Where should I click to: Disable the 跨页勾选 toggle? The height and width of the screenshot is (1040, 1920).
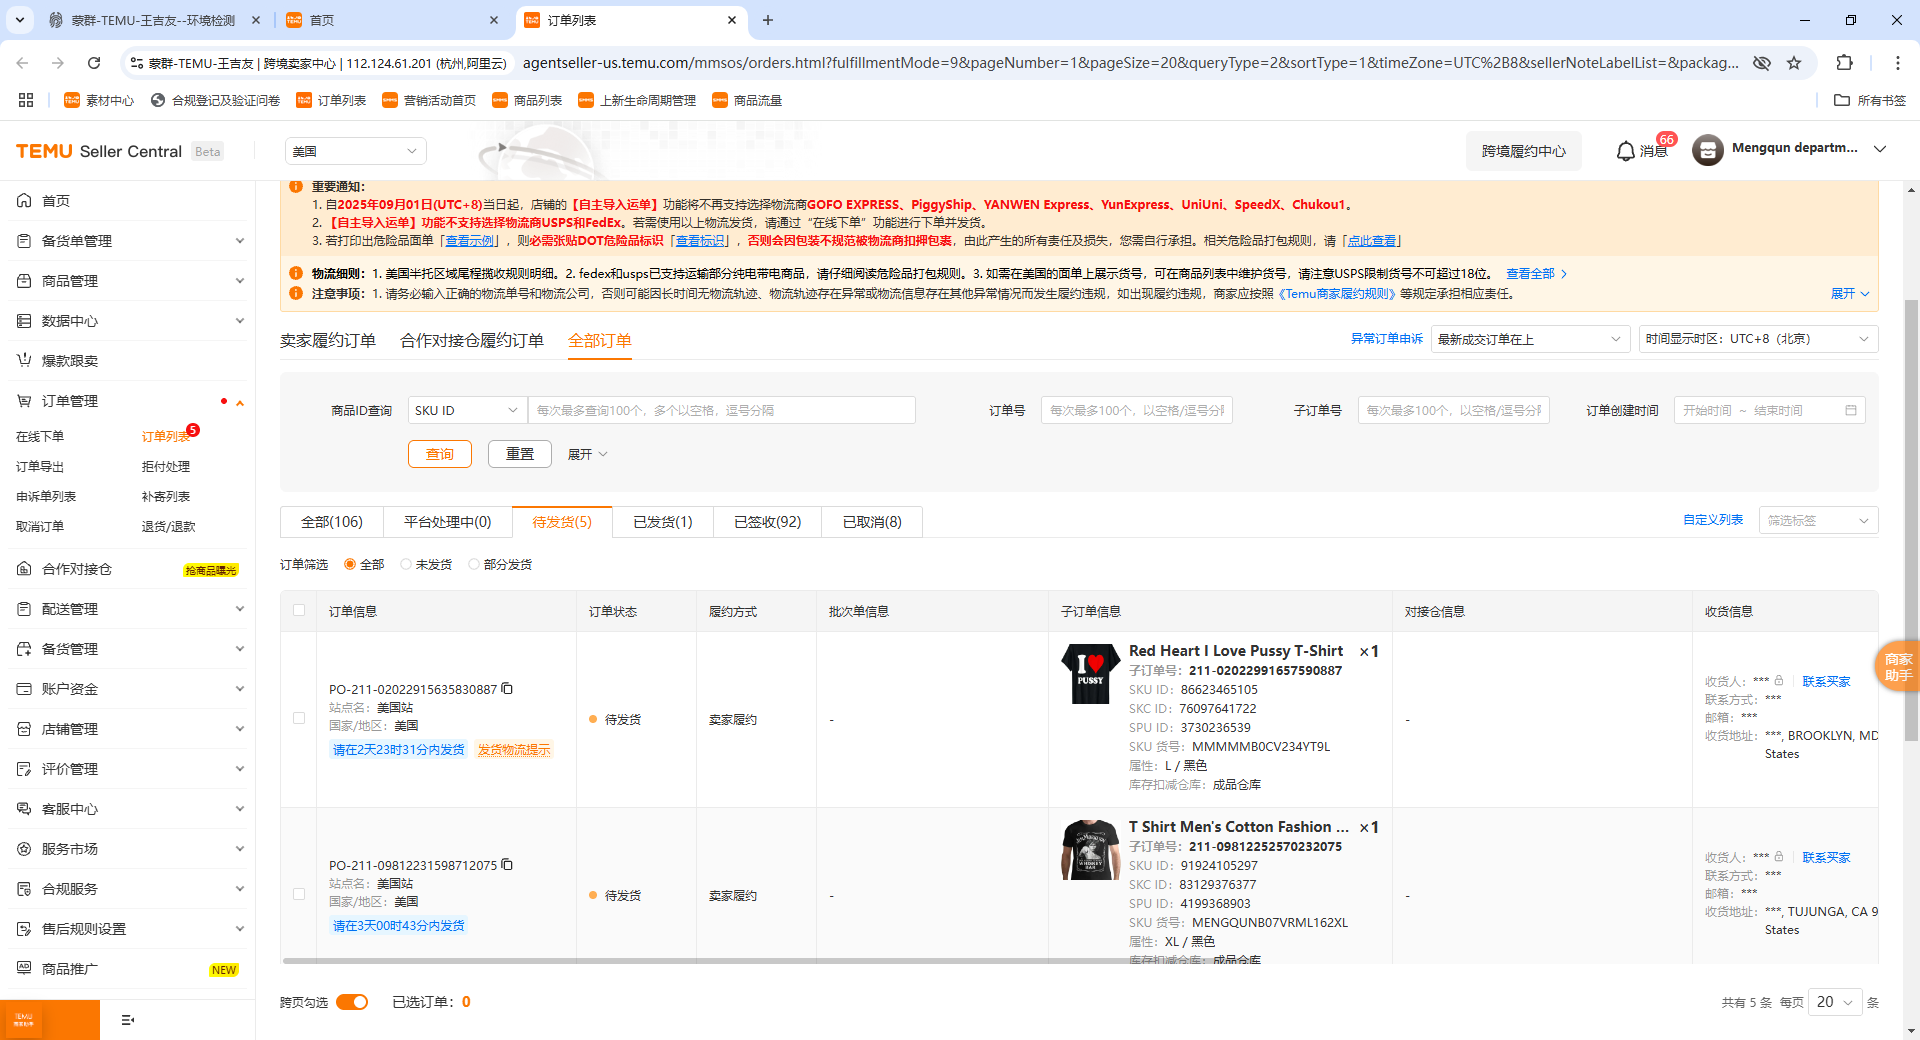(352, 1001)
